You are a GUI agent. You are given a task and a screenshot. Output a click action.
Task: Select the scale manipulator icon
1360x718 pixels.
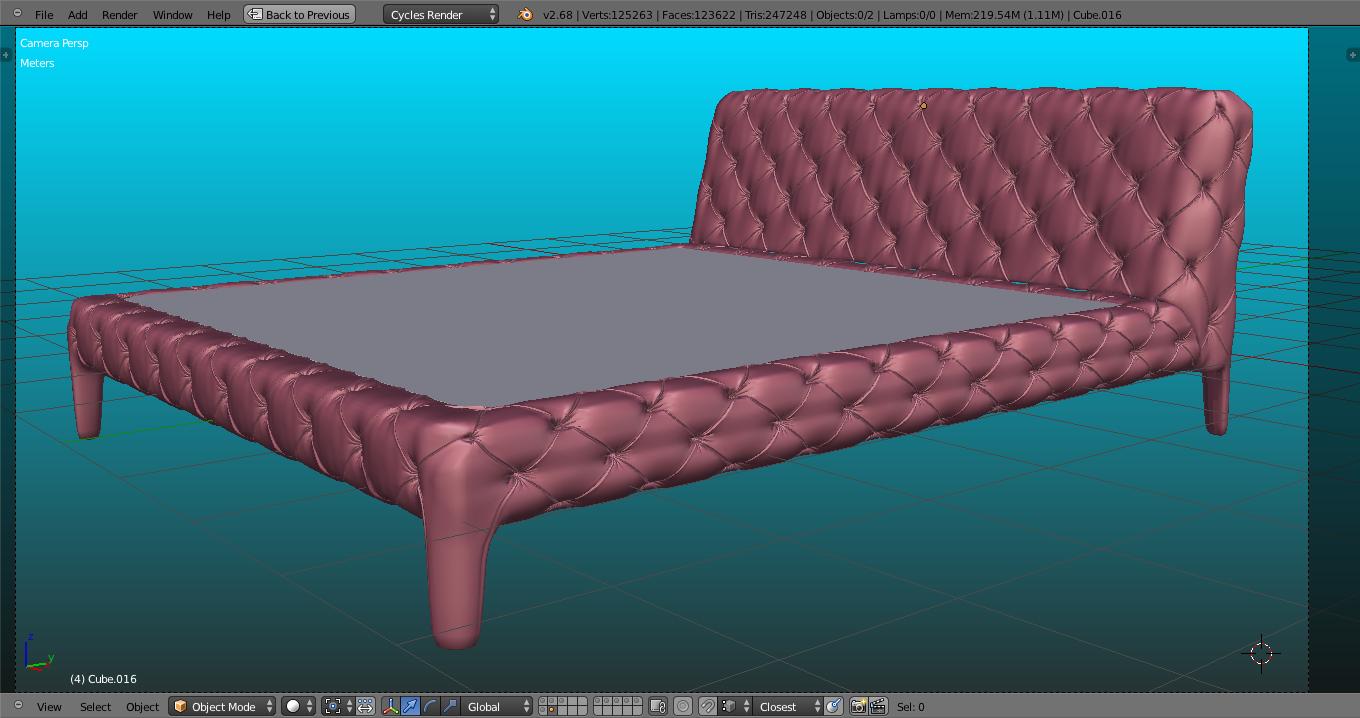coord(450,706)
